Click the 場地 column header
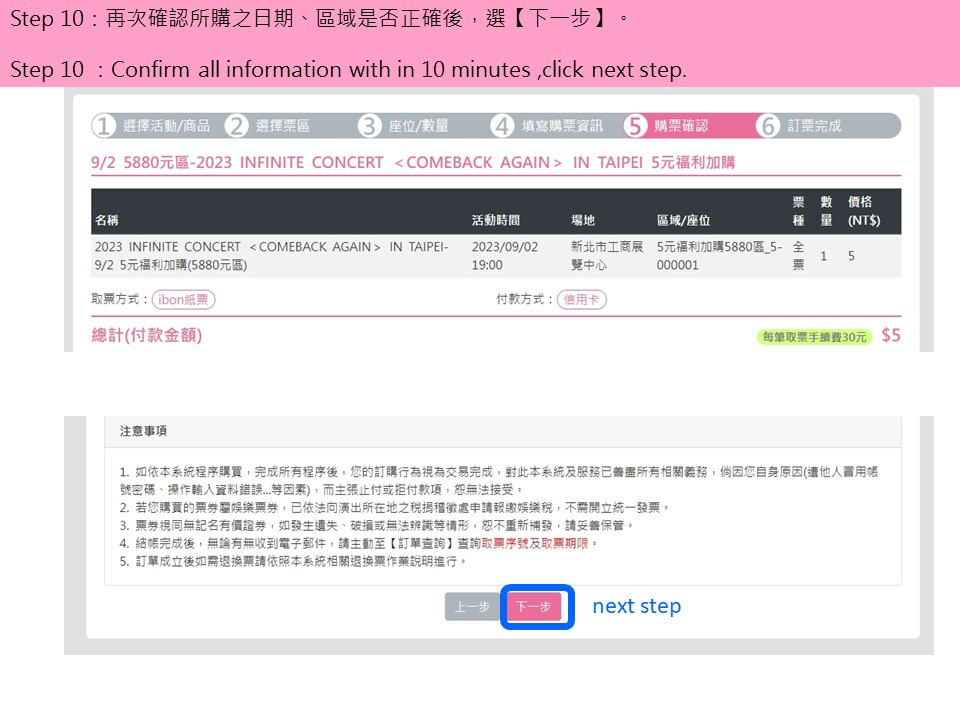Image resolution: width=960 pixels, height=720 pixels. (583, 220)
